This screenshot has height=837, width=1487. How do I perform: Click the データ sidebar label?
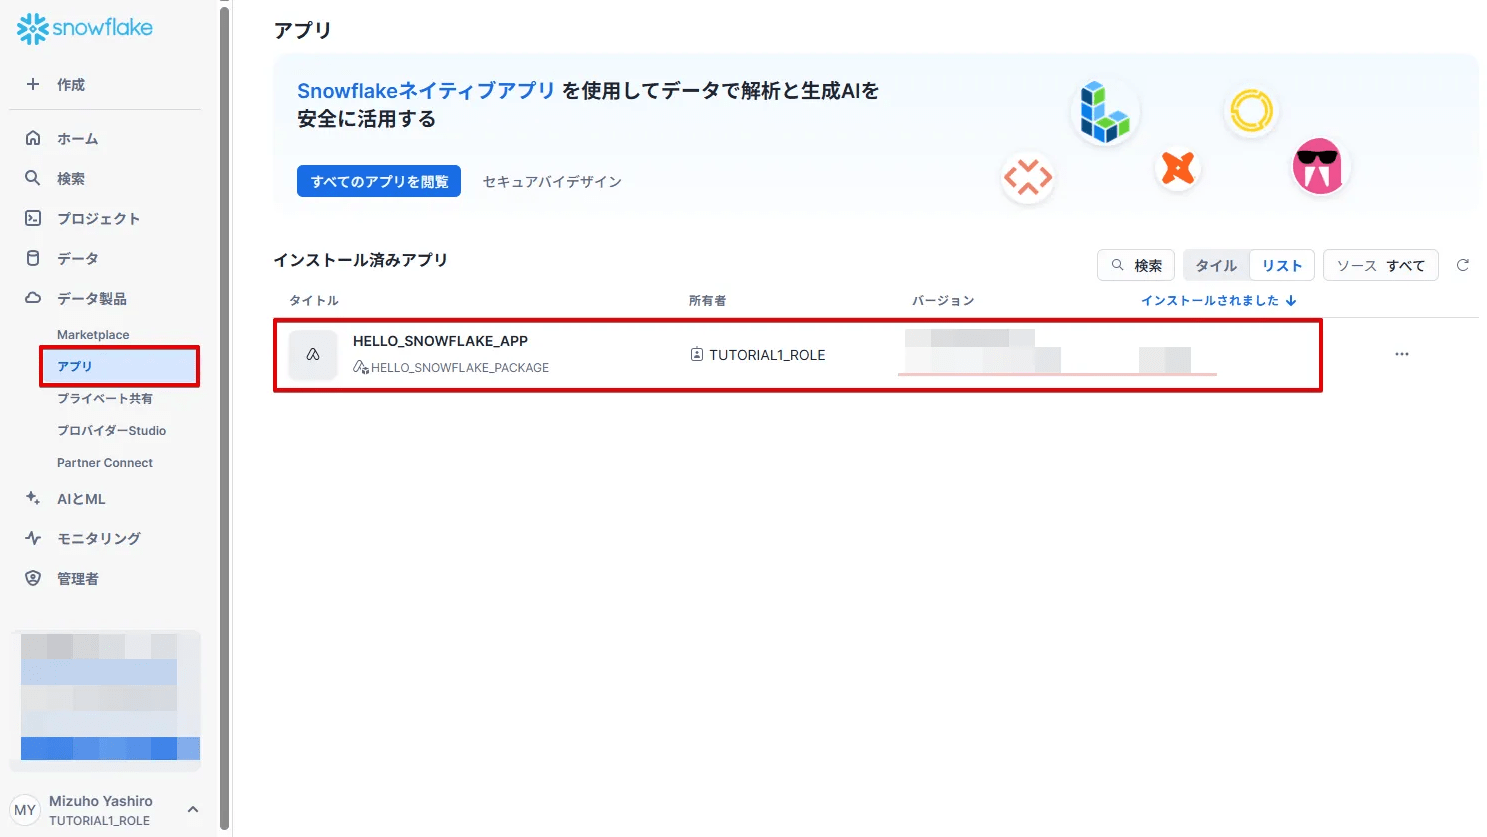[x=78, y=258]
